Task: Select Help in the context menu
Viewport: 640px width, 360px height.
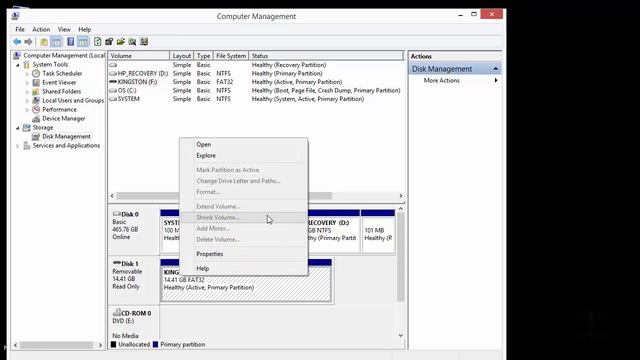Action: pyautogui.click(x=244, y=269)
